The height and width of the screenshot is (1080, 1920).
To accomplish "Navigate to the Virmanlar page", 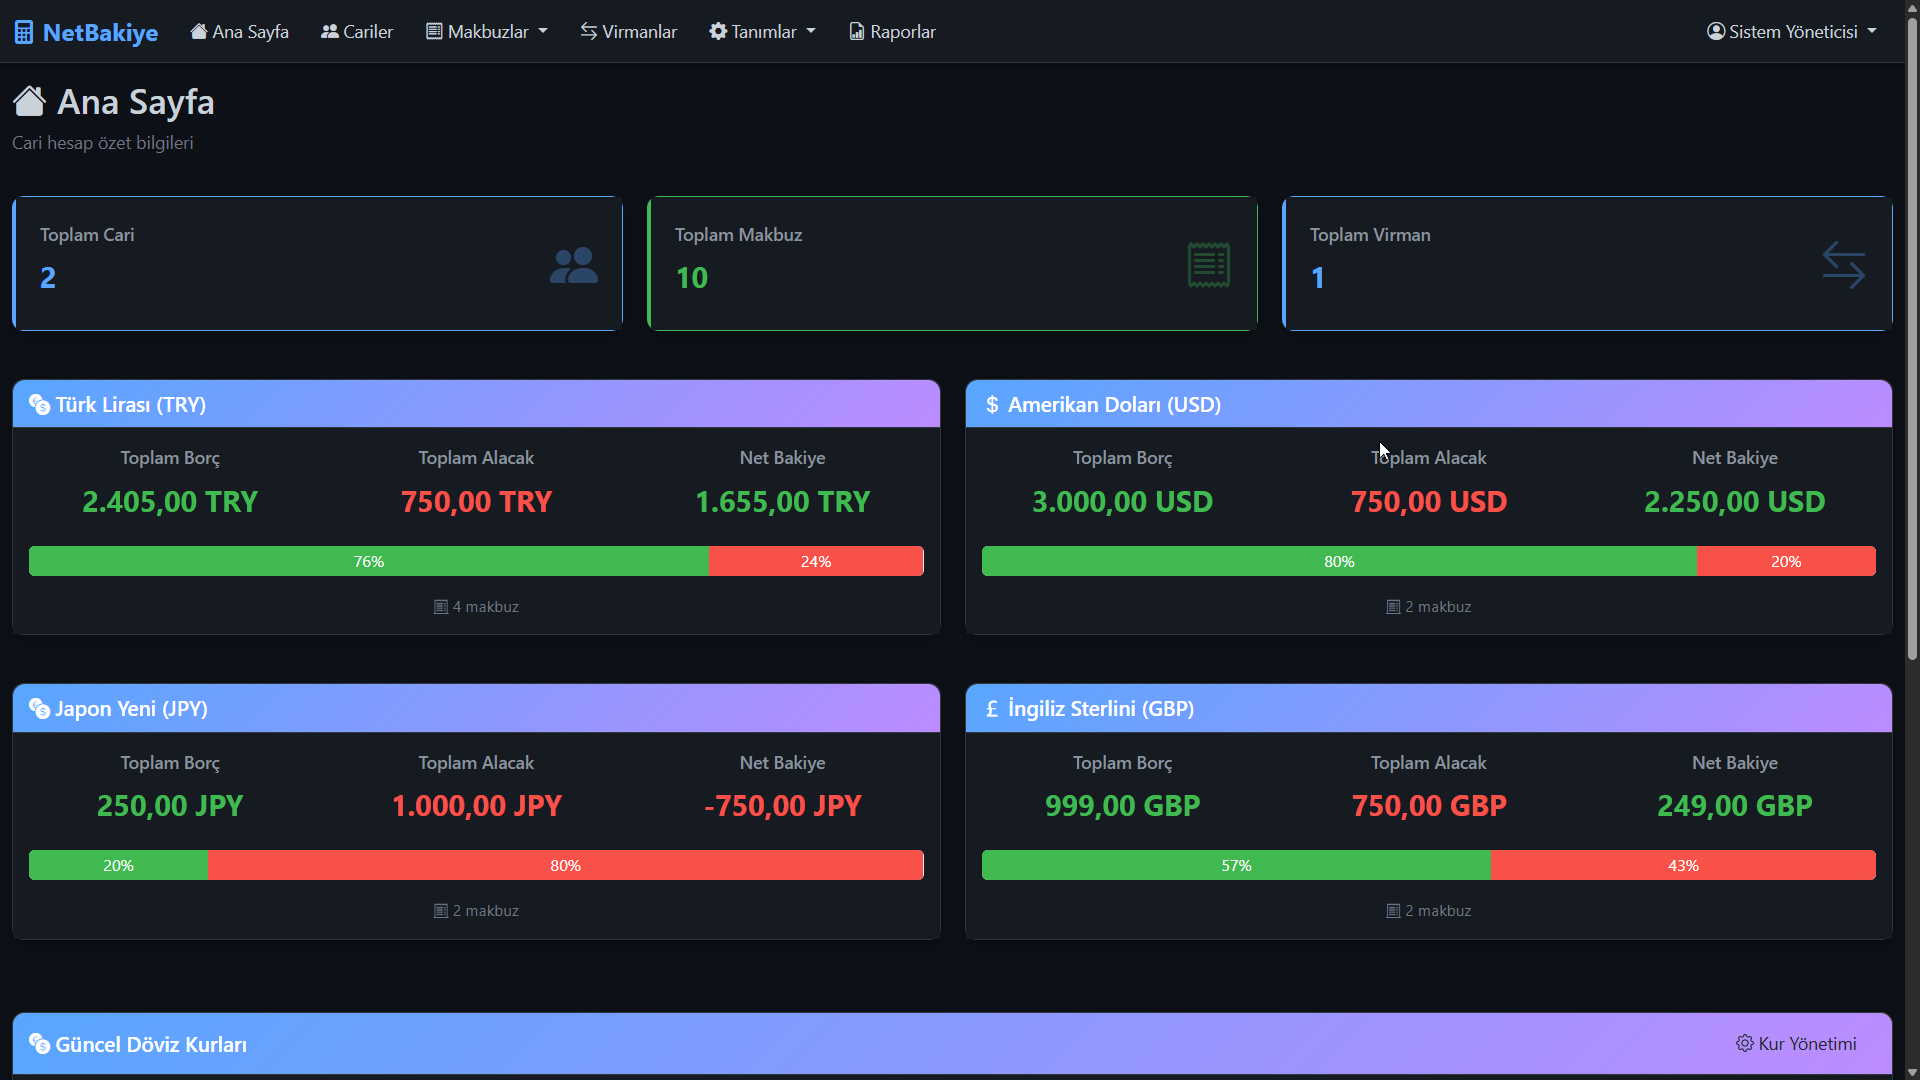I will (628, 31).
